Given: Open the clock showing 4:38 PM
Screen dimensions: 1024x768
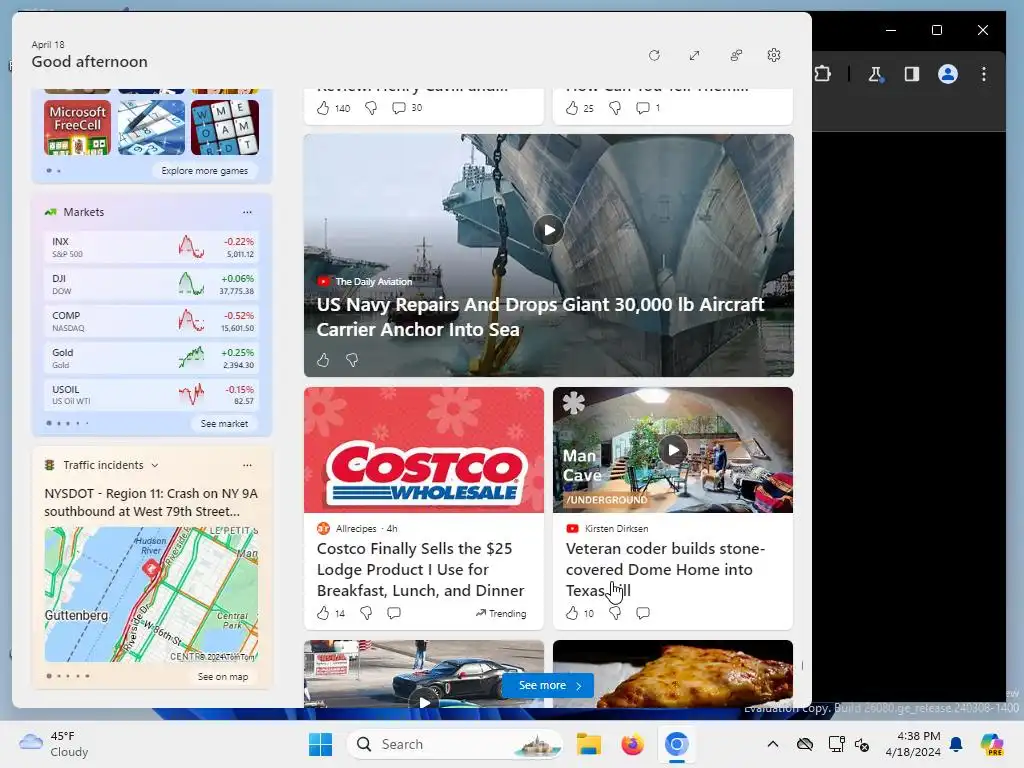Looking at the screenshot, I should pyautogui.click(x=913, y=744).
